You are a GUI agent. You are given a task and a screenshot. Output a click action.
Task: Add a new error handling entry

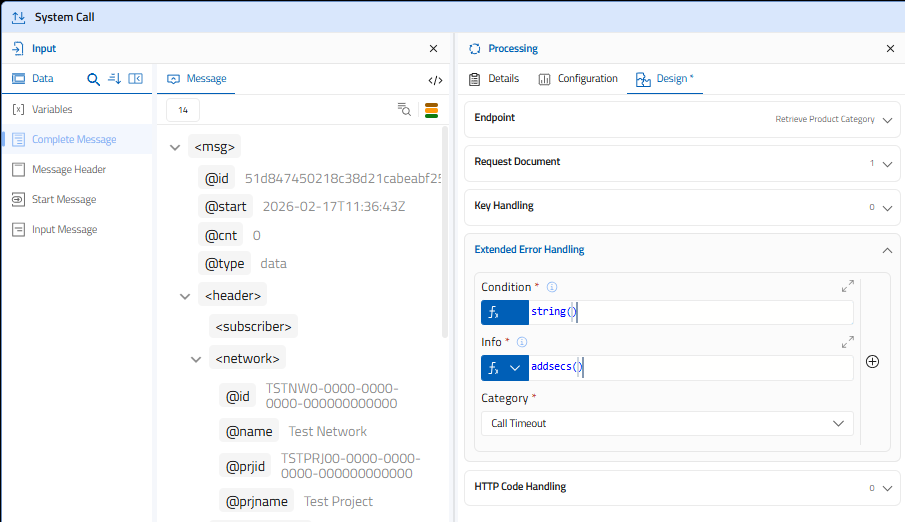tap(872, 362)
